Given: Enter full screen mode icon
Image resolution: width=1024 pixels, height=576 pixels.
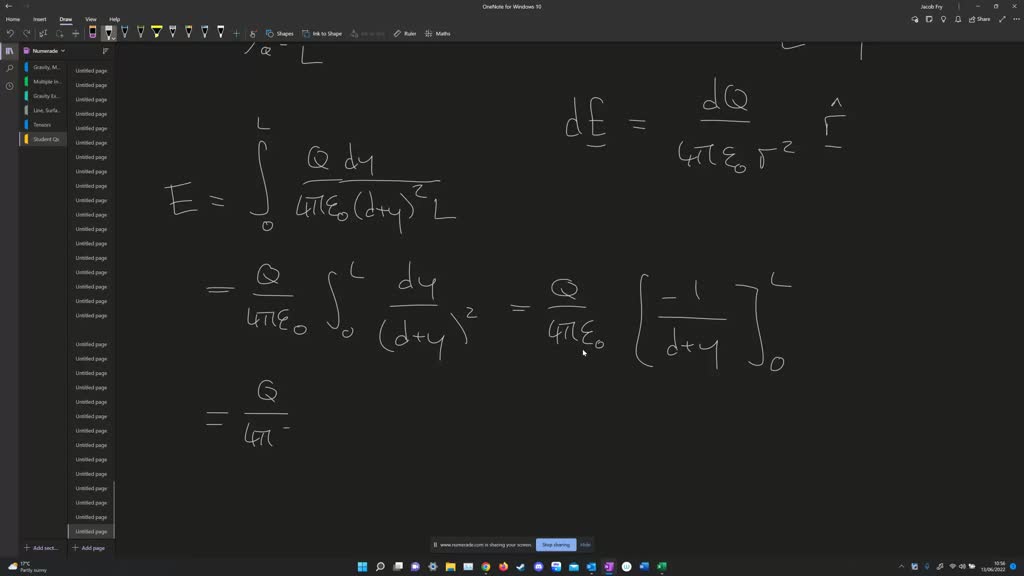Looking at the screenshot, I should (1002, 19).
